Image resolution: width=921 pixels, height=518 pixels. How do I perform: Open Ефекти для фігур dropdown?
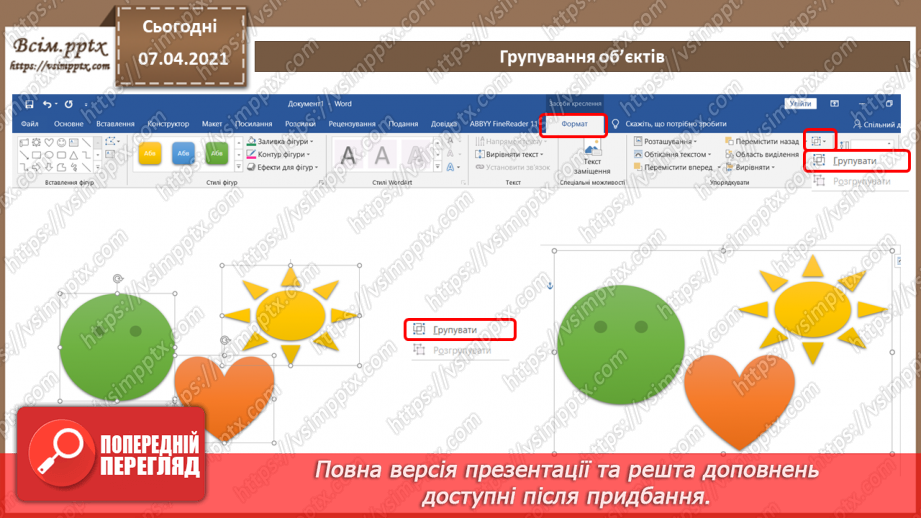click(x=283, y=167)
